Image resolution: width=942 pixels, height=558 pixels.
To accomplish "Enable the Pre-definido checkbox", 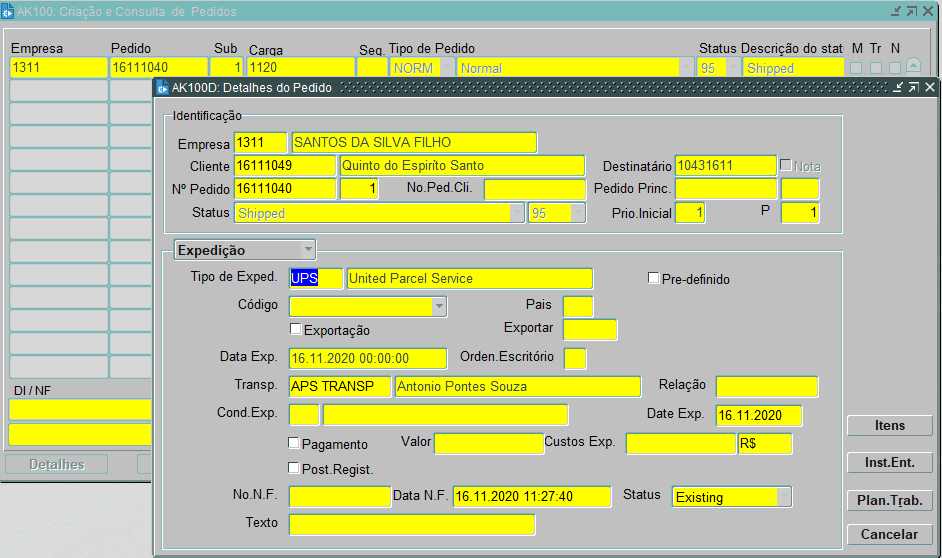I will point(654,278).
